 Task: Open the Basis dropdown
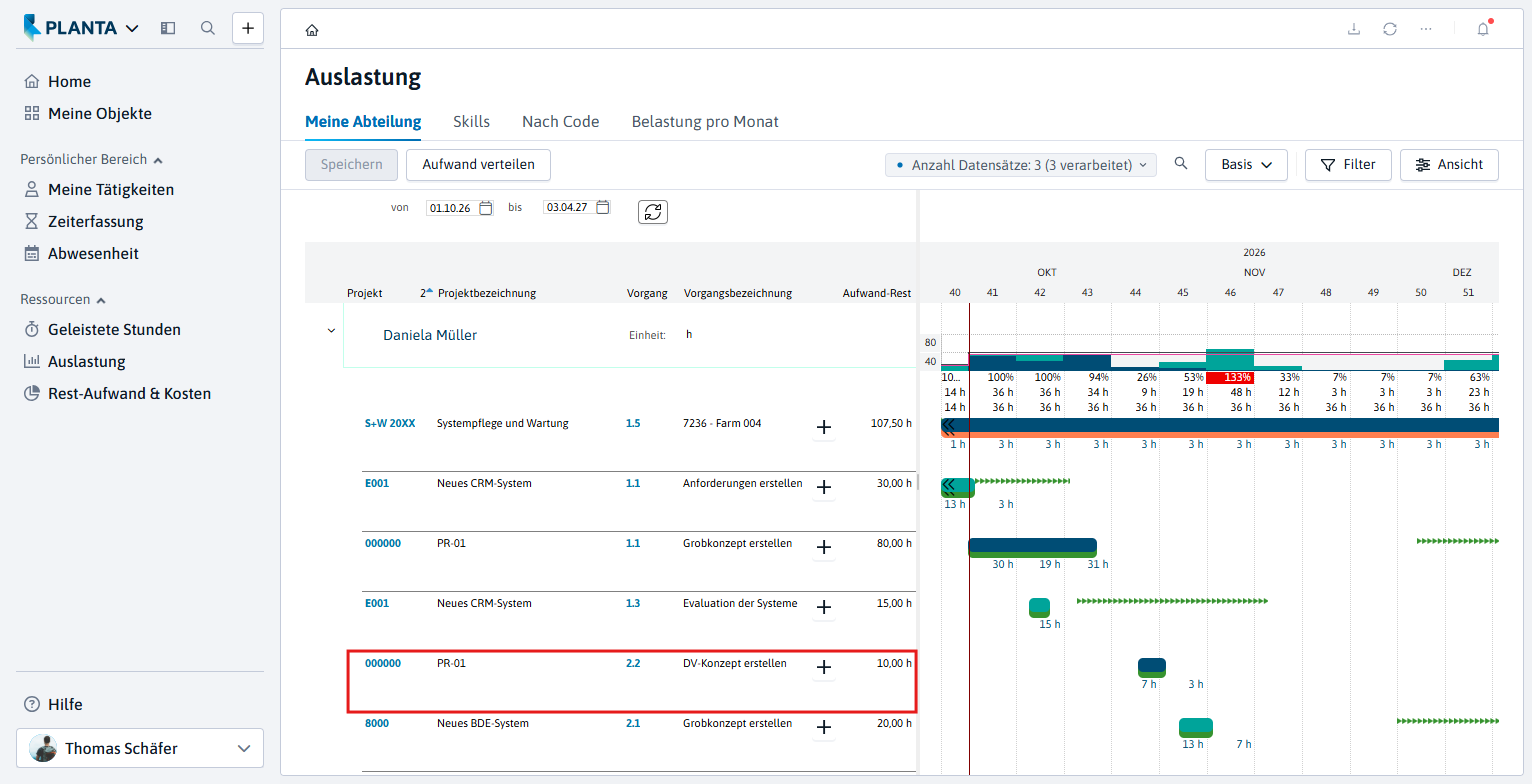tap(1246, 165)
